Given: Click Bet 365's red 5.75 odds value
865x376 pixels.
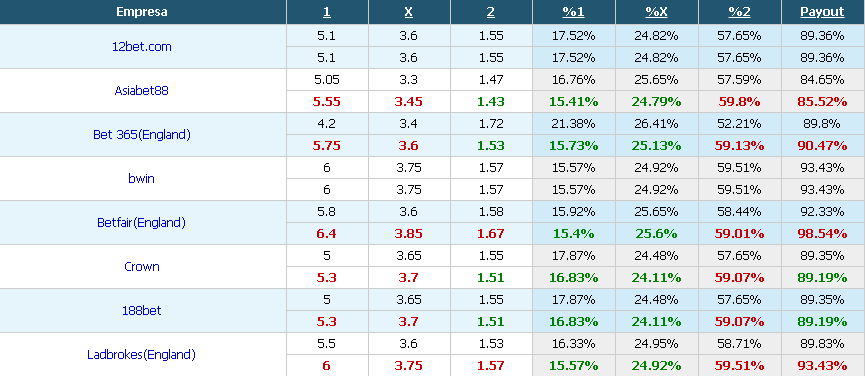Looking at the screenshot, I should click(x=327, y=146).
